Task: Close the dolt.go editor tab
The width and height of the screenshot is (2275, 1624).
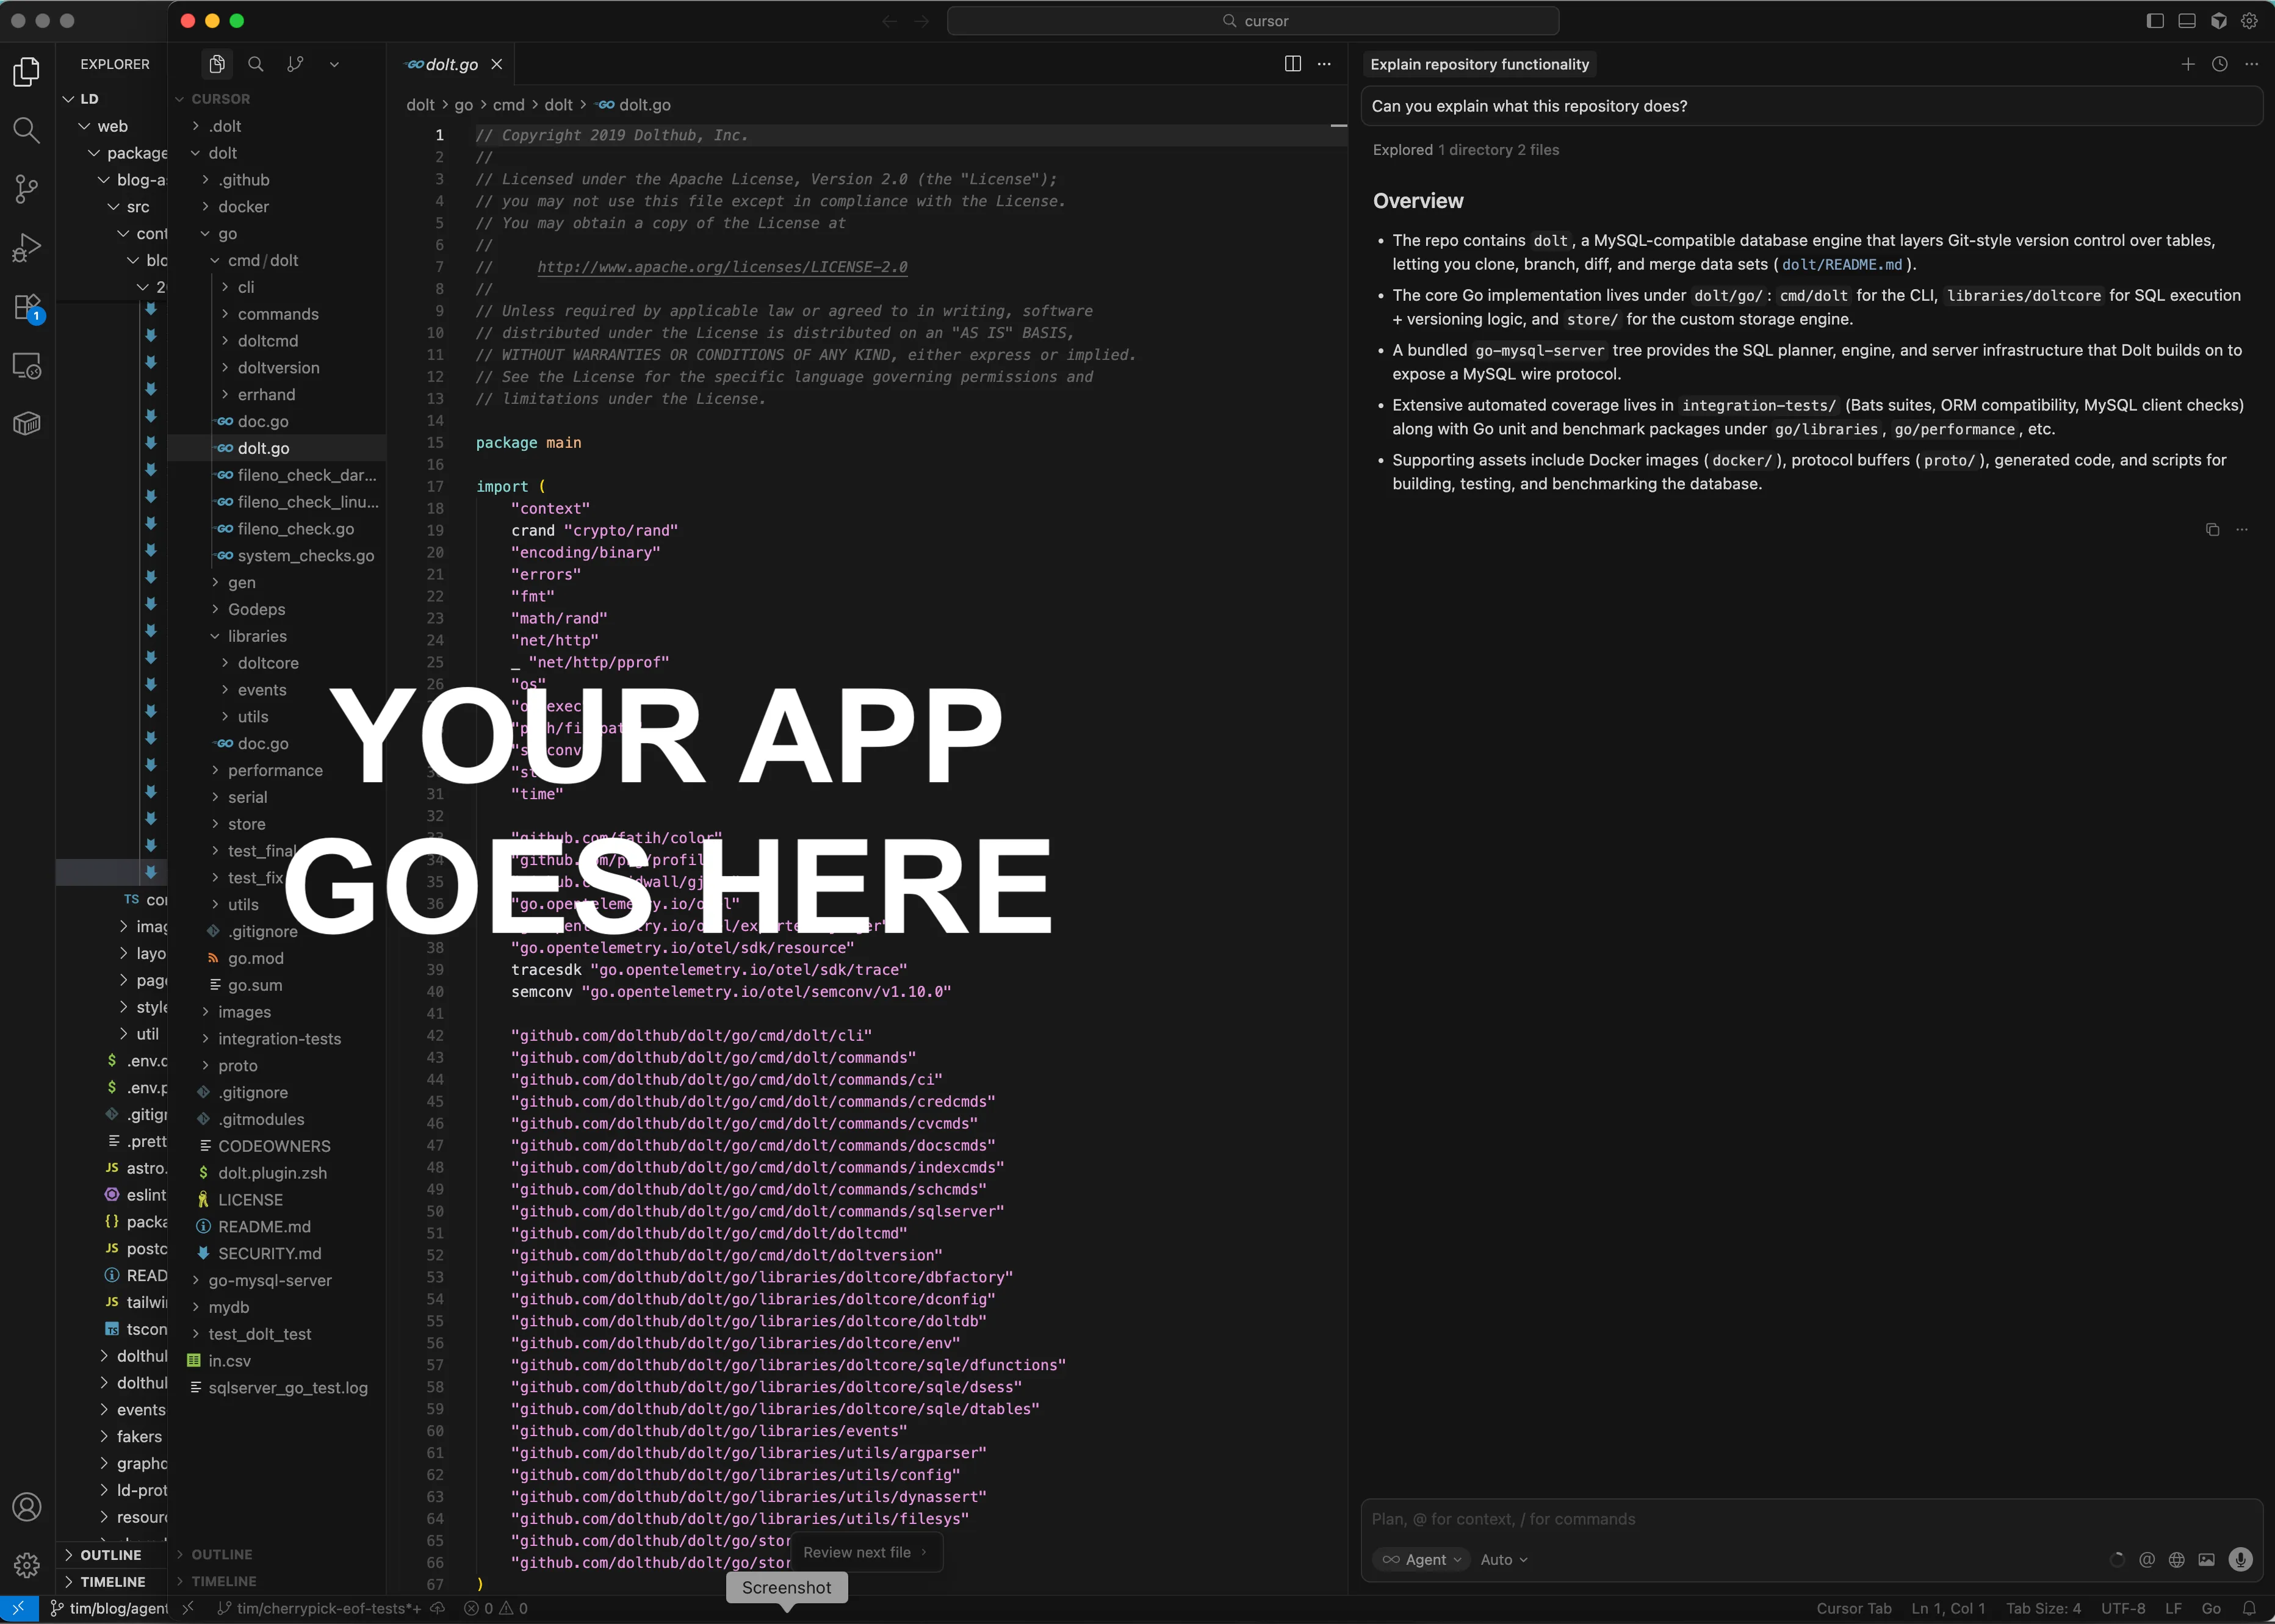Action: [496, 64]
